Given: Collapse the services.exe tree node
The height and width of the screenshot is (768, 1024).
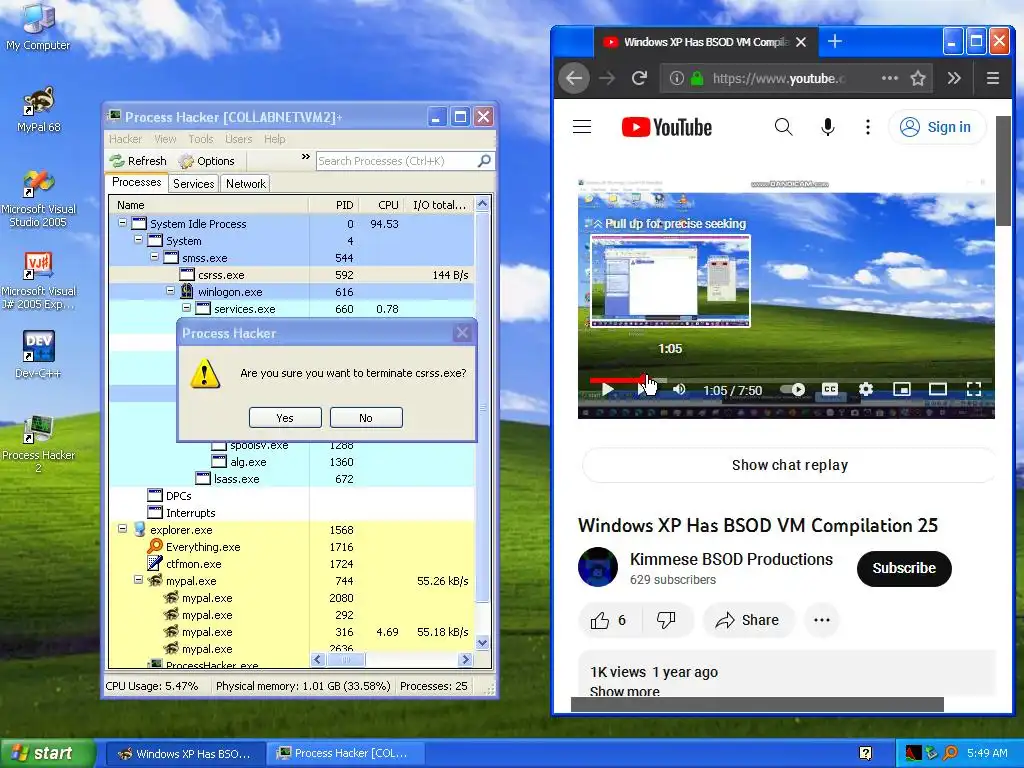Looking at the screenshot, I should 186,308.
